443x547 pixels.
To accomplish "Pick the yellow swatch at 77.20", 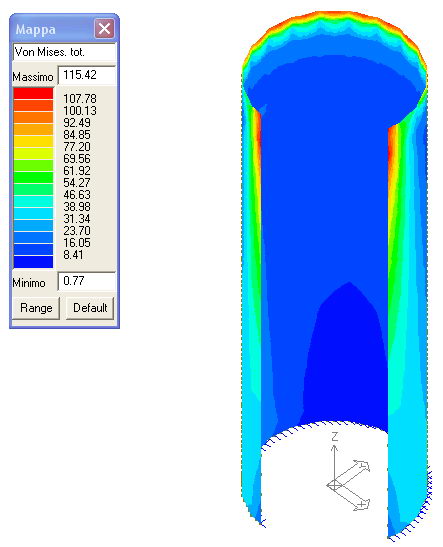I will 33,141.
